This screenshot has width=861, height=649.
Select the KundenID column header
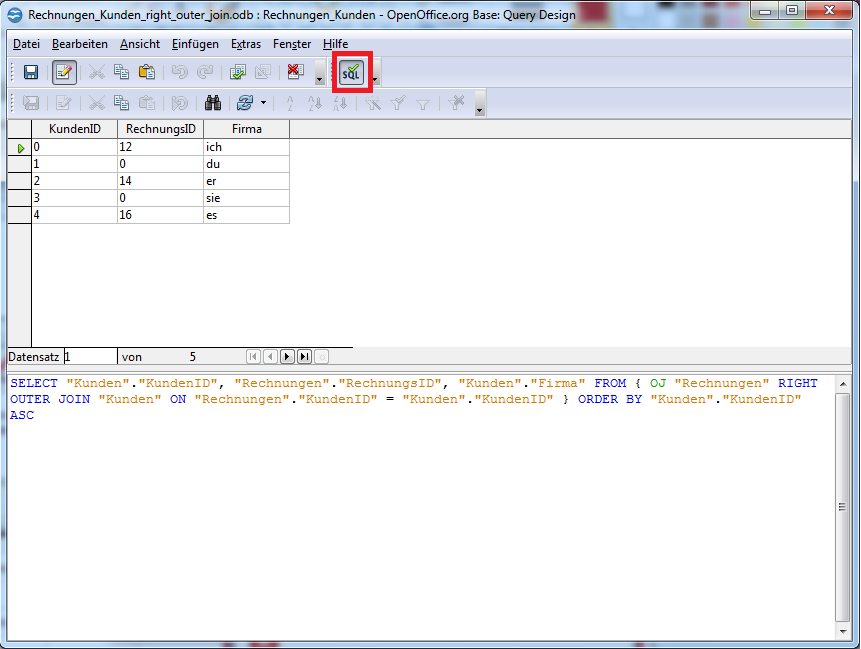tap(75, 129)
